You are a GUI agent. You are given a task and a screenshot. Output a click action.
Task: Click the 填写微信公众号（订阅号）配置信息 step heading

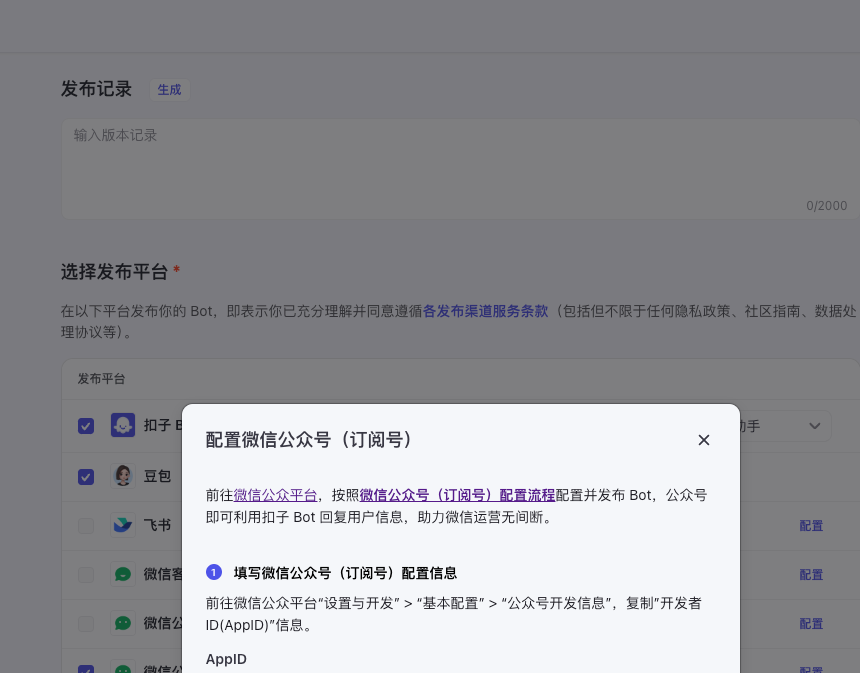[x=345, y=573]
